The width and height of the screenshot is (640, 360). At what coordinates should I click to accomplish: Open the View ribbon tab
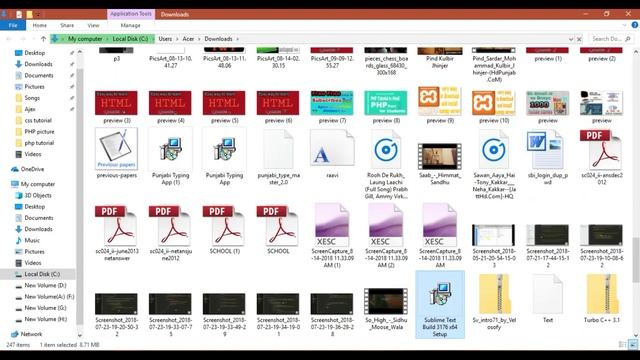(x=93, y=25)
